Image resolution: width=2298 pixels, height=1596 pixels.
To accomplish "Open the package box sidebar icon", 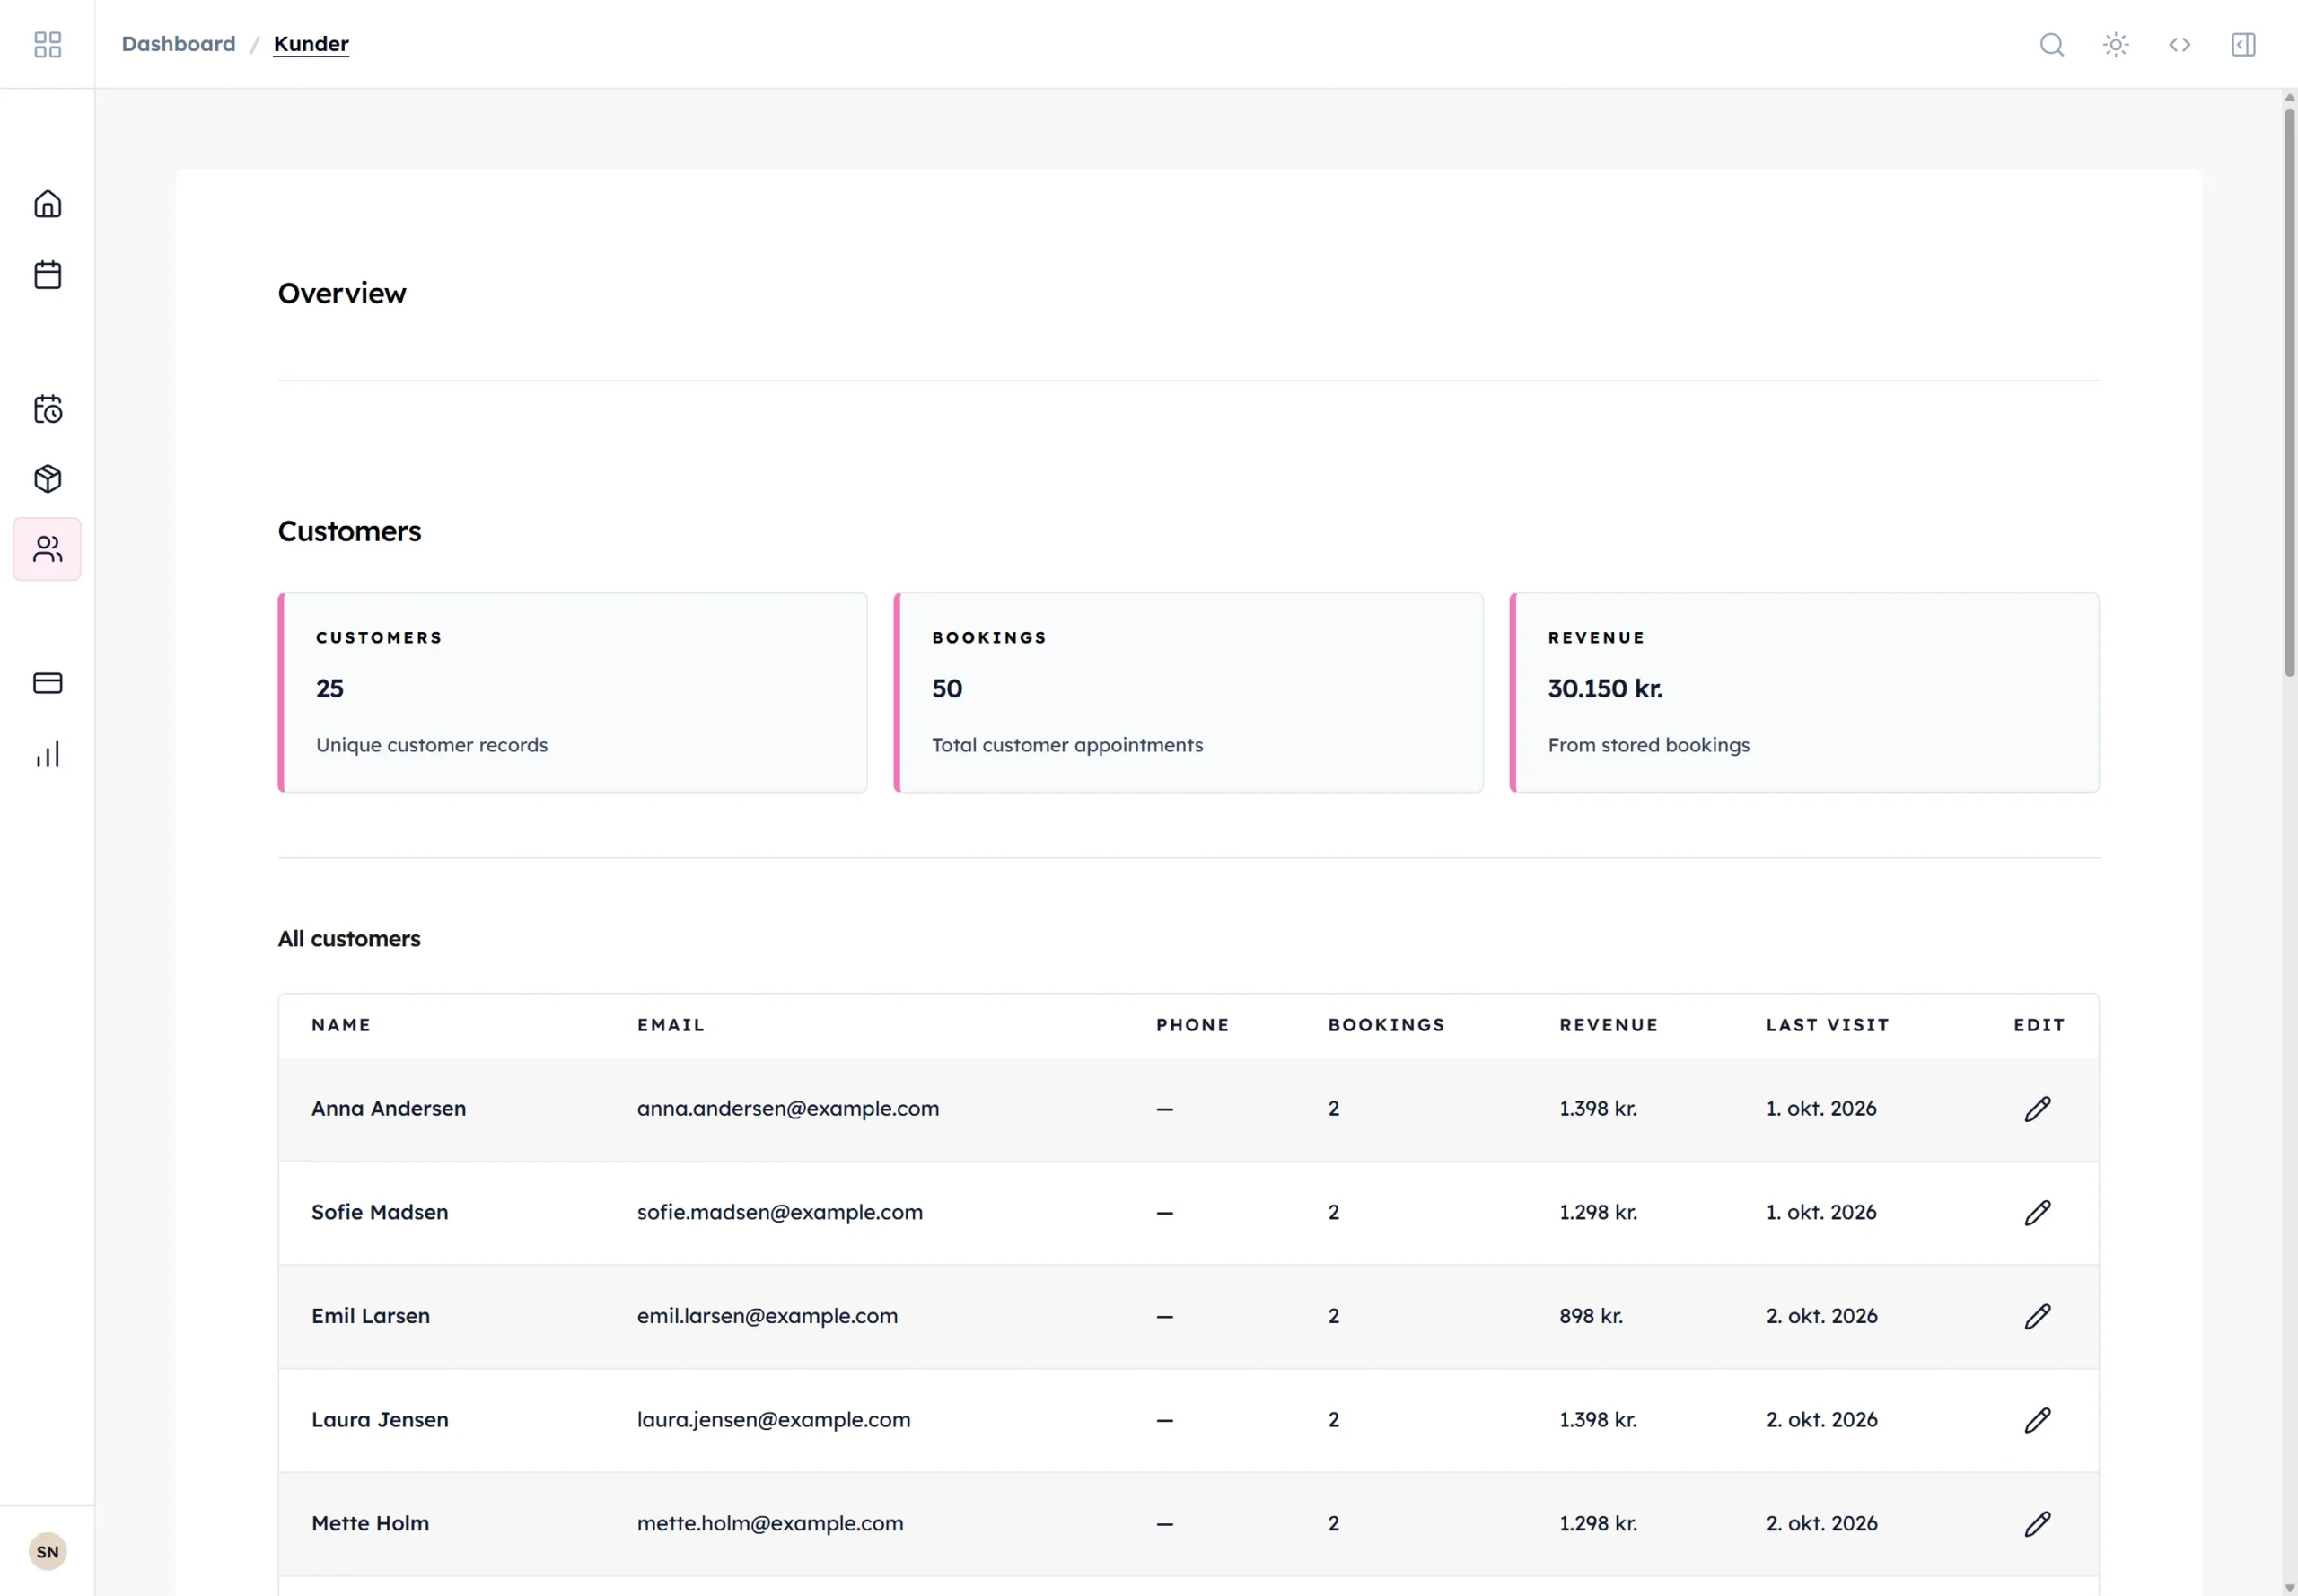I will [47, 479].
